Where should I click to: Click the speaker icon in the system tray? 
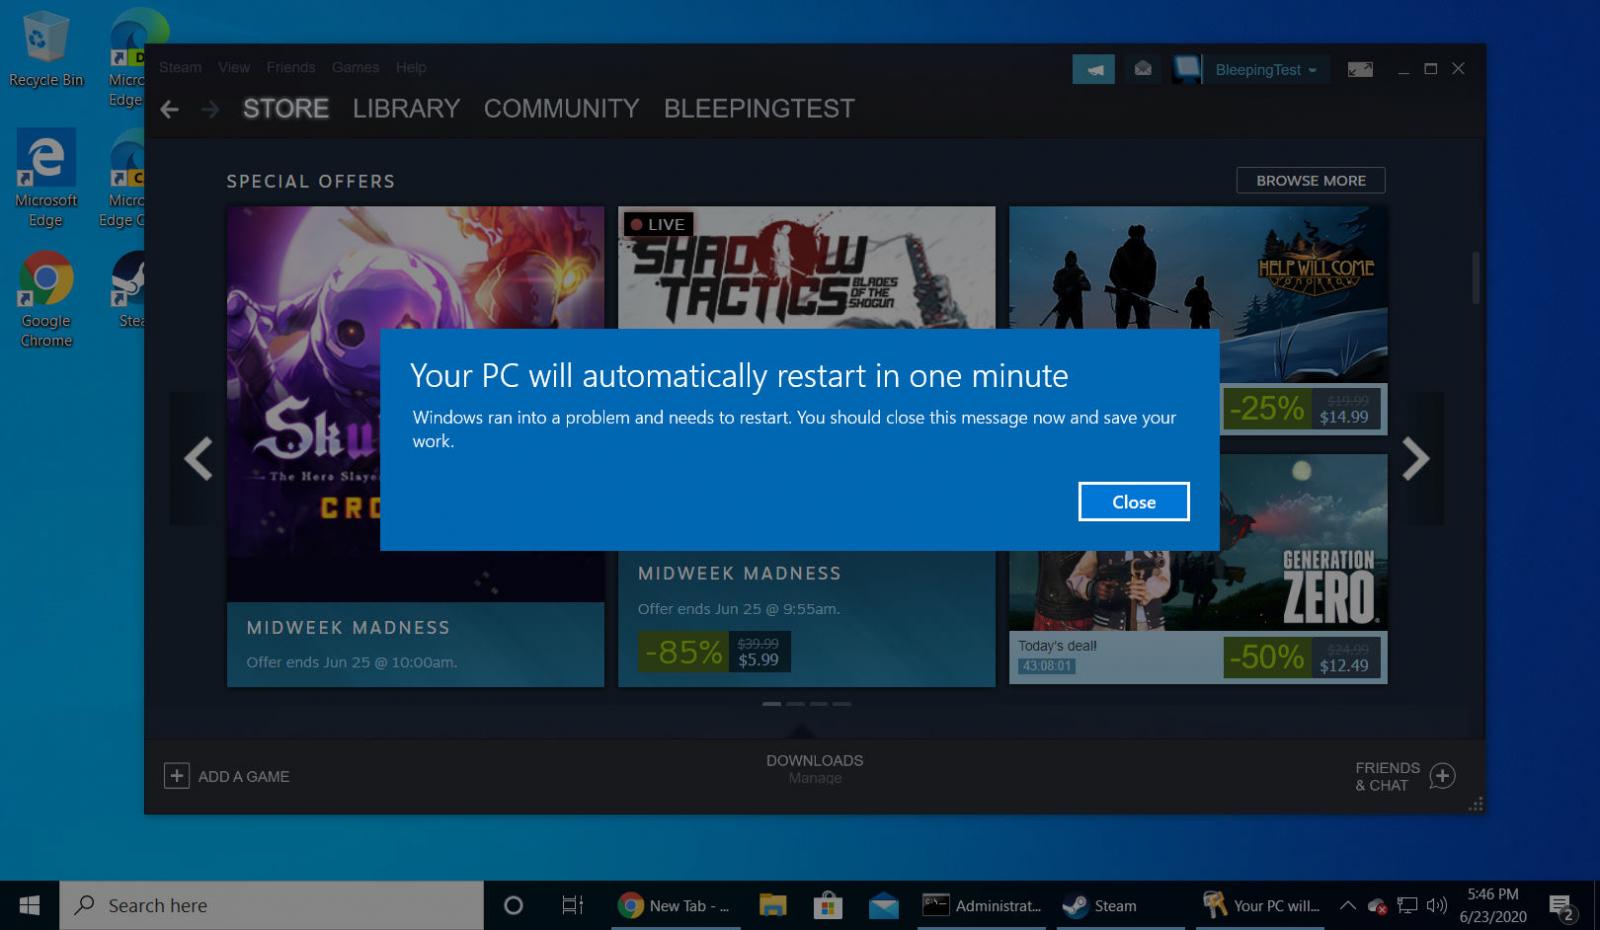coord(1437,905)
